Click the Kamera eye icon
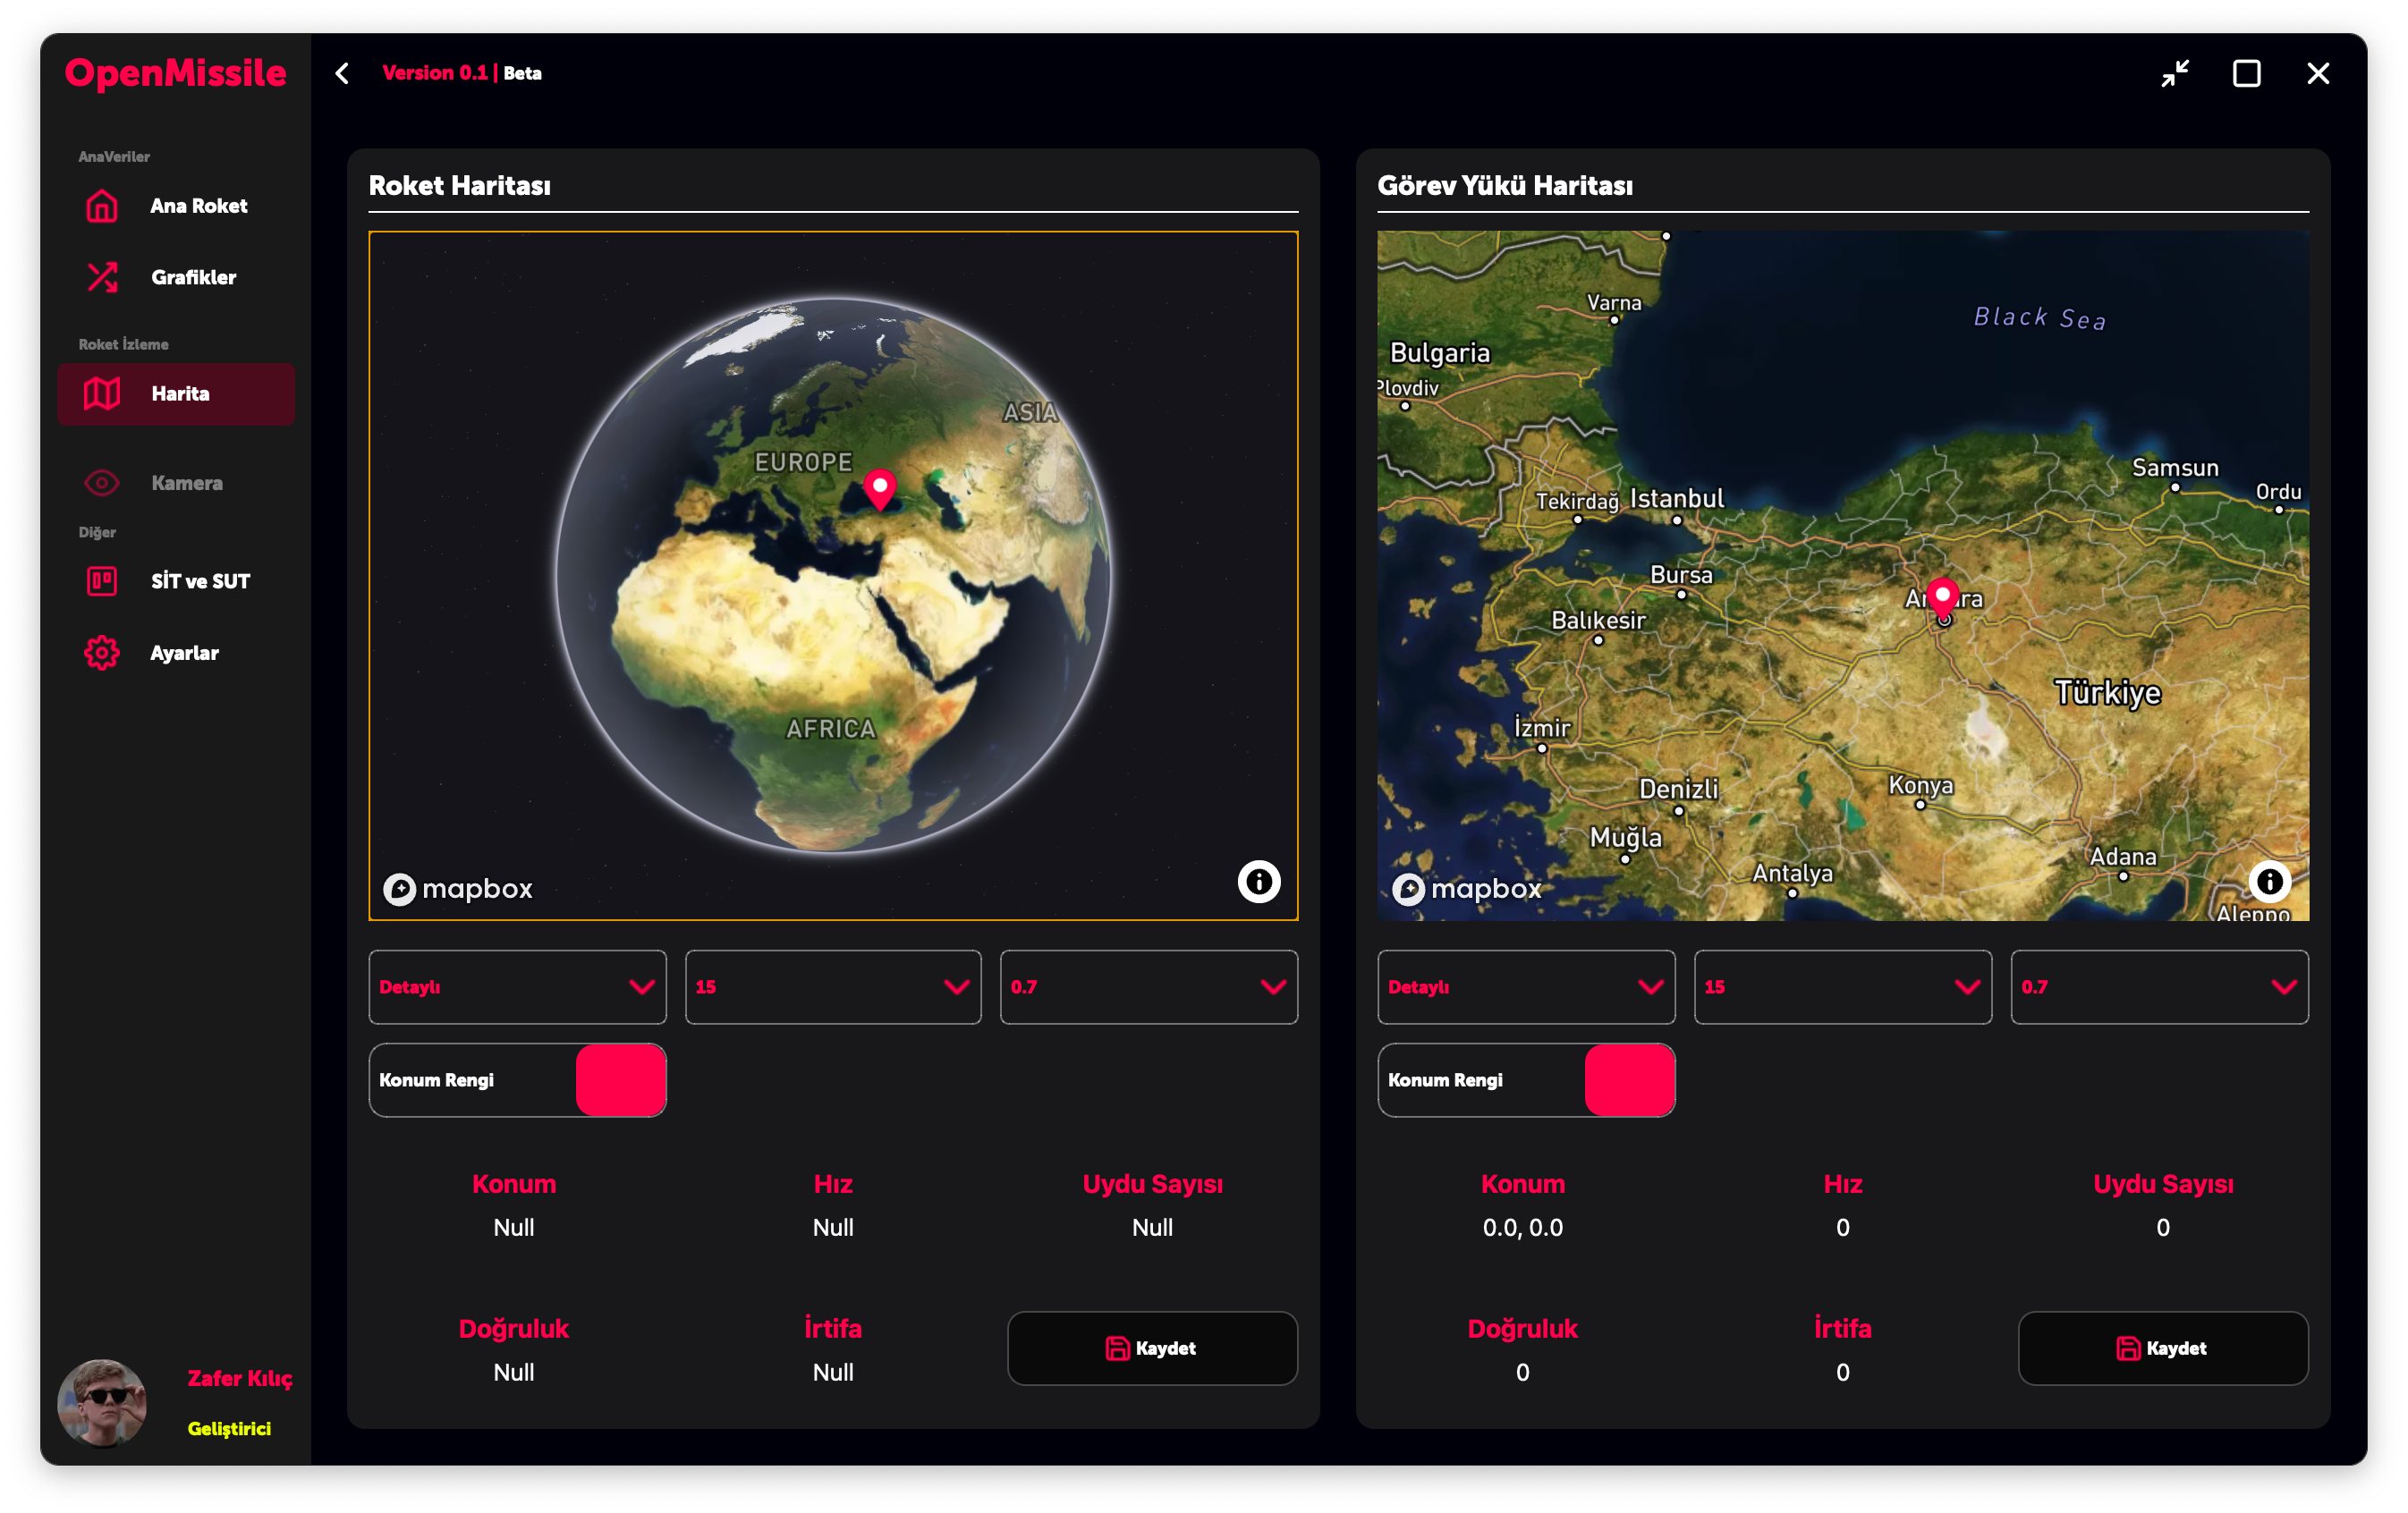 pyautogui.click(x=101, y=483)
